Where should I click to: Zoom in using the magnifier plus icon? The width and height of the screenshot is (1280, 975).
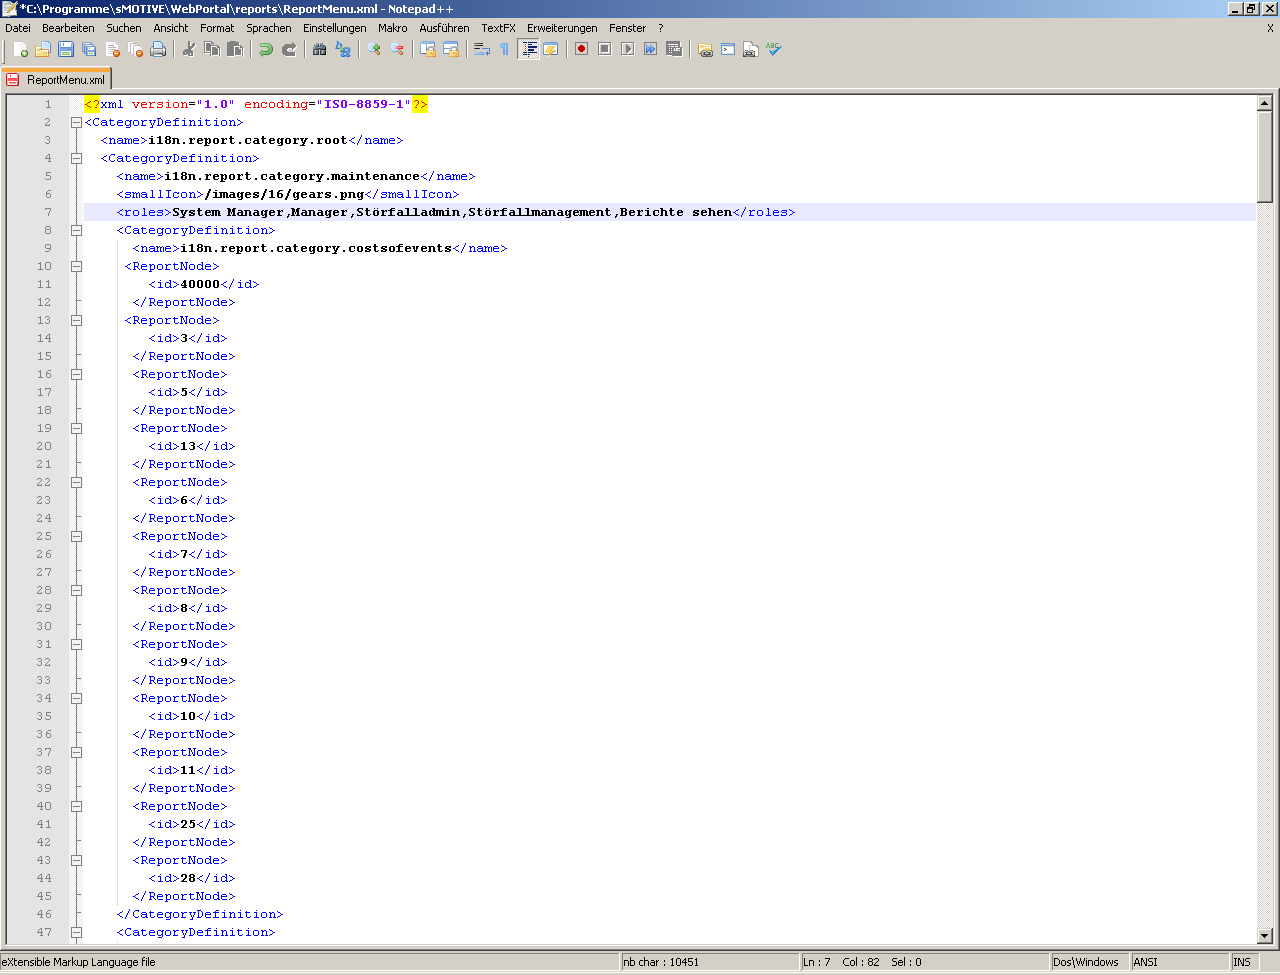(x=374, y=49)
